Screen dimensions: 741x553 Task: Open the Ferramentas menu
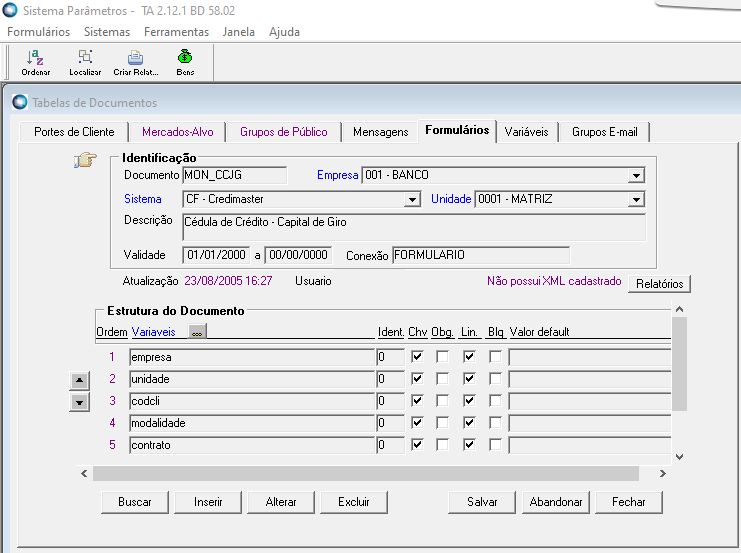tap(176, 32)
